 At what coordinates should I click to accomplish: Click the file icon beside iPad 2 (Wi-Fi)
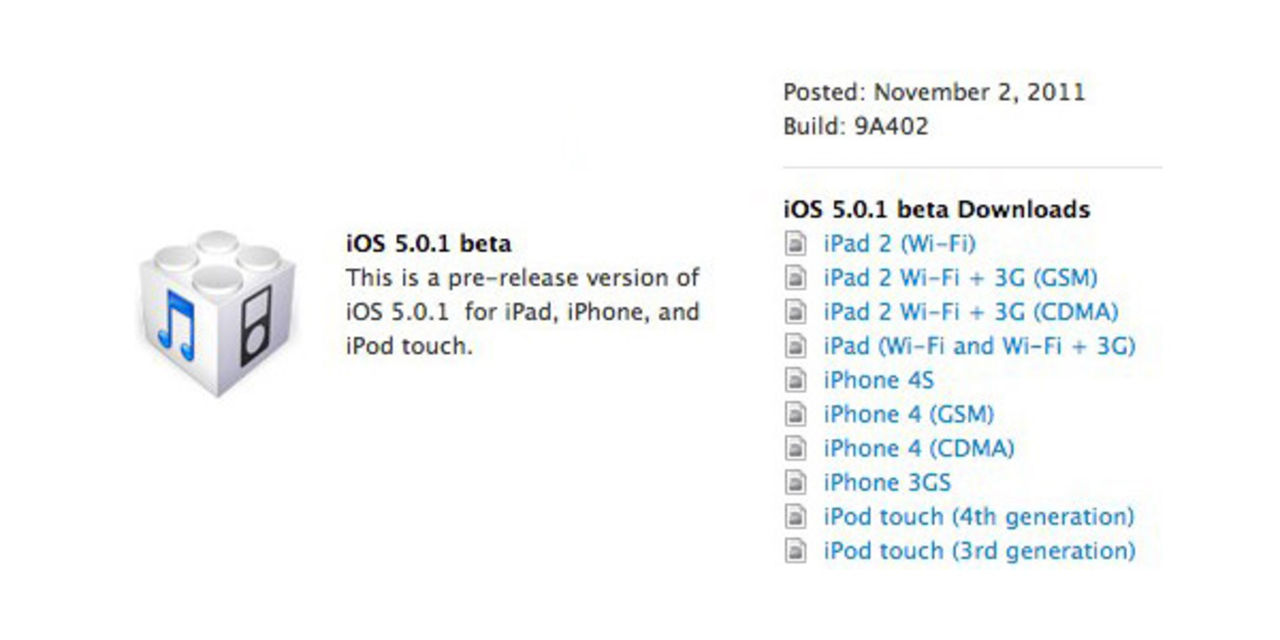pos(795,243)
